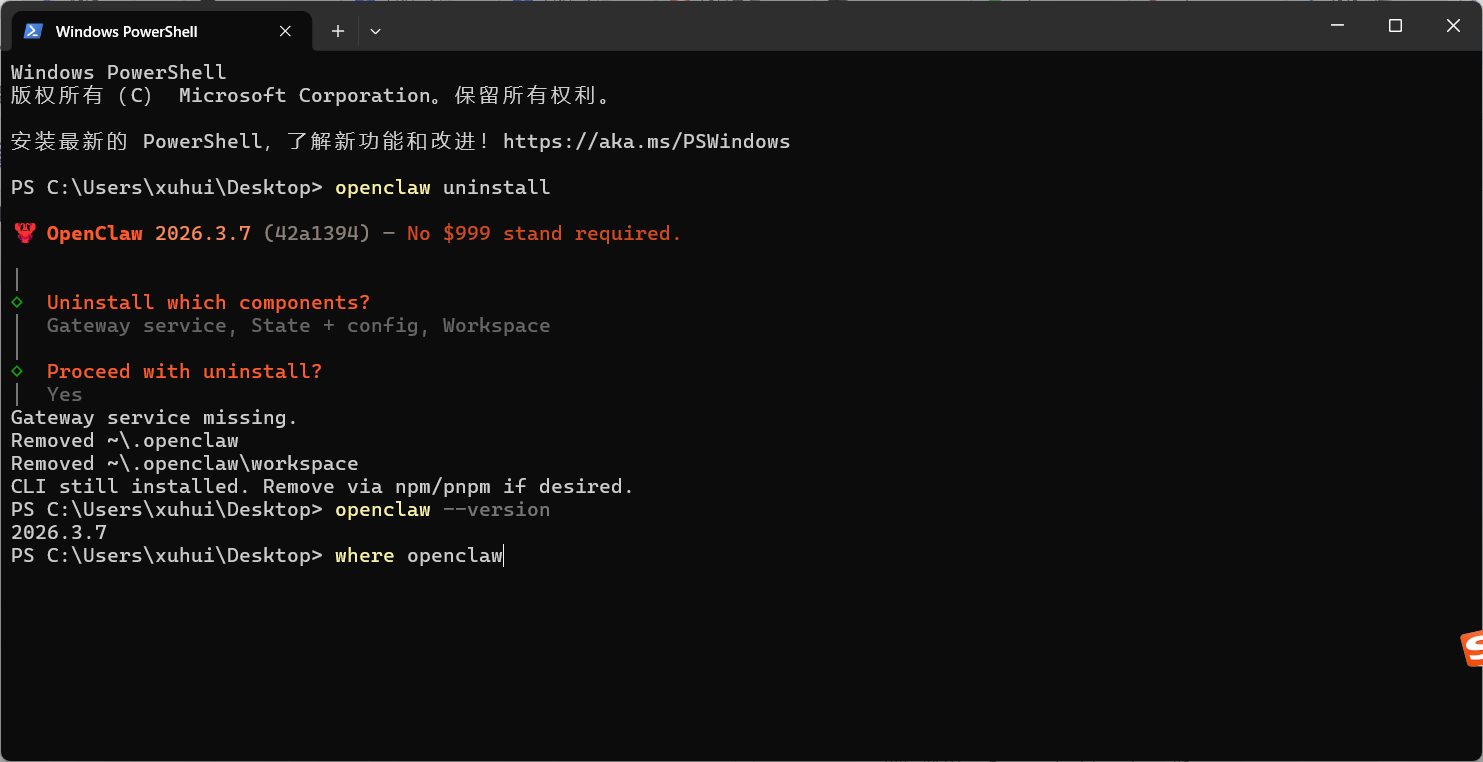Open a new terminal tab with the plus icon
This screenshot has height=762, width=1483.
coord(337,31)
